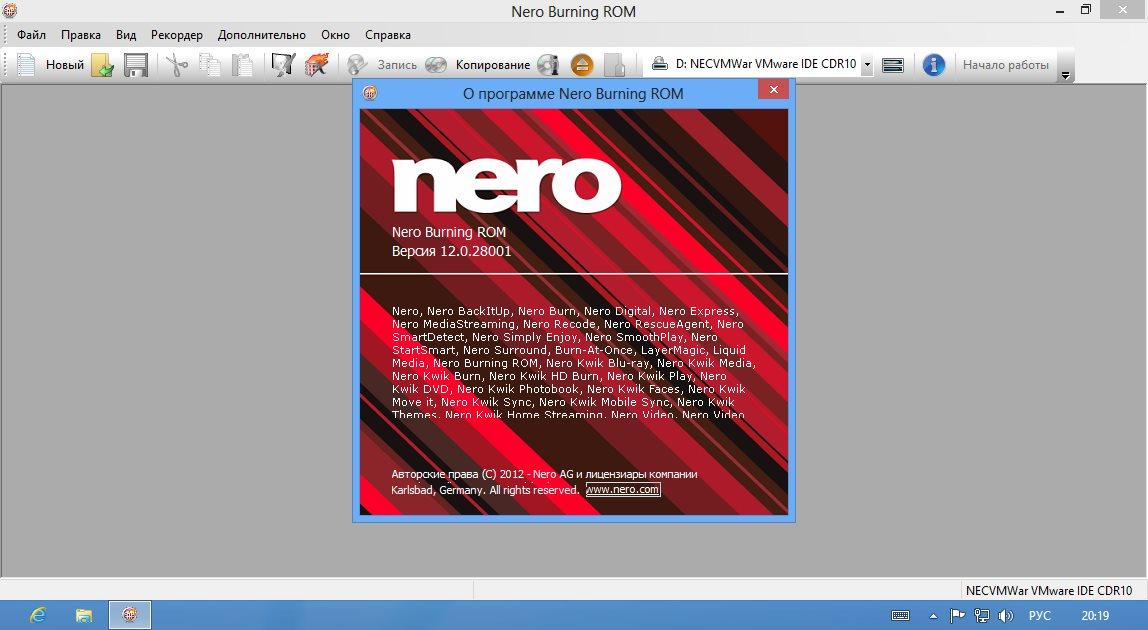Screen dimensions: 1148x630
Task: Open the touch keyboard from the taskbar
Action: pyautogui.click(x=901, y=616)
